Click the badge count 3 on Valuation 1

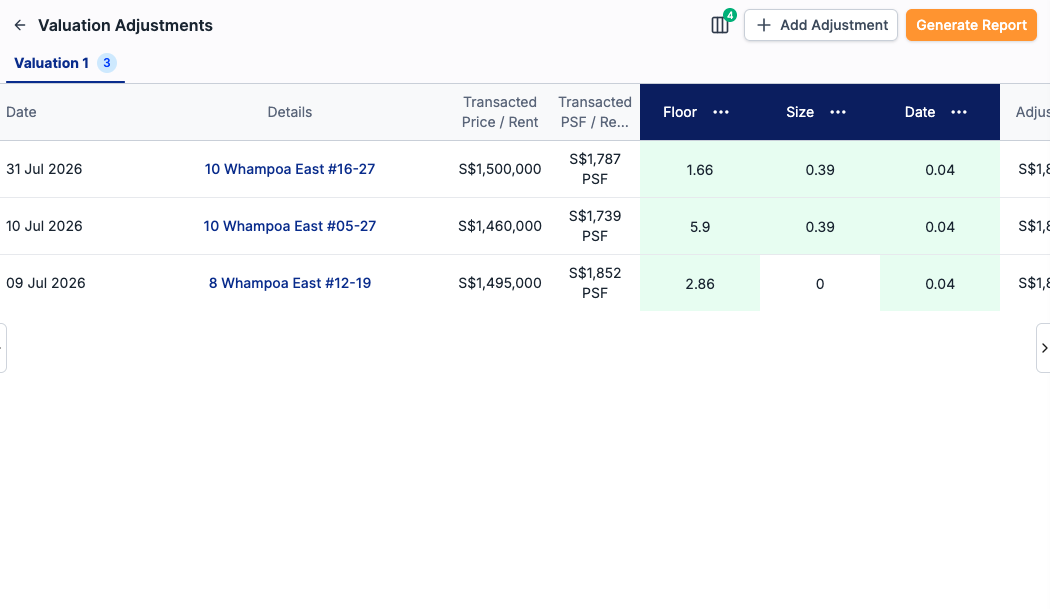(106, 63)
